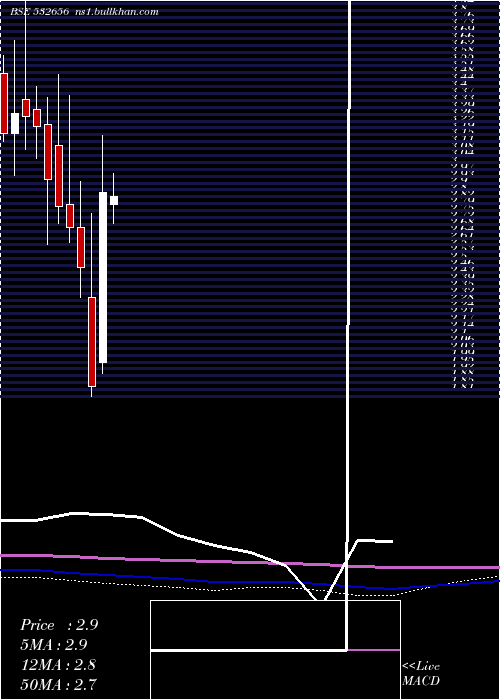
Task: Click the "BSE 532656" ticker label
Action: (39, 12)
